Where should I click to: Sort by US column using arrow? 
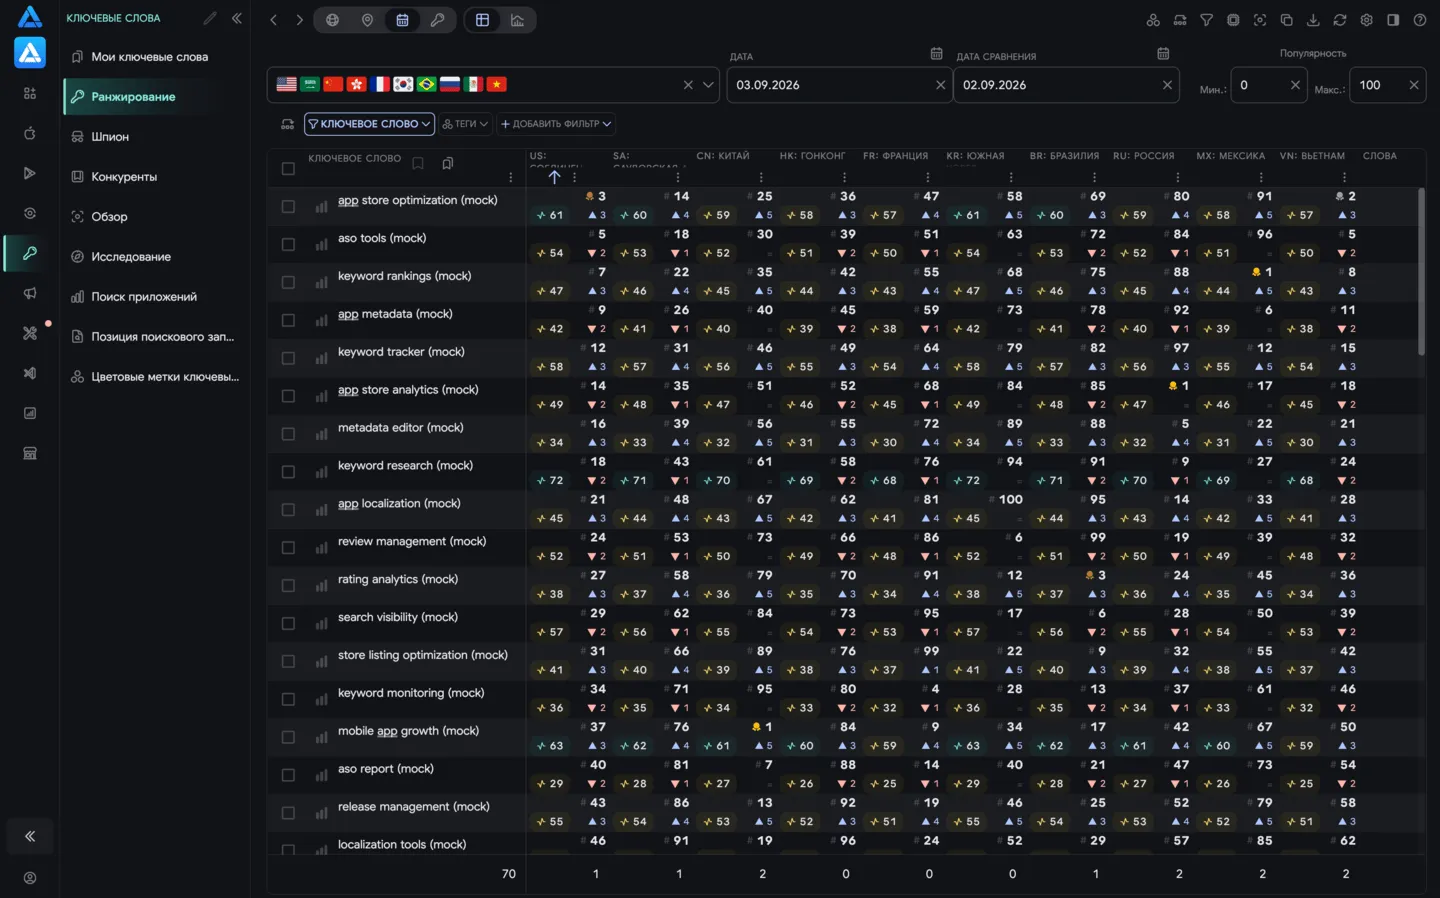(554, 177)
